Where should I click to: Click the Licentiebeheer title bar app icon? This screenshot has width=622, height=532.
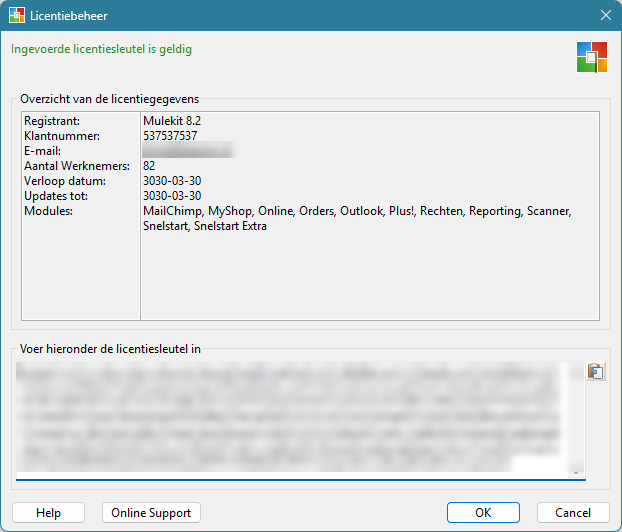(x=17, y=15)
